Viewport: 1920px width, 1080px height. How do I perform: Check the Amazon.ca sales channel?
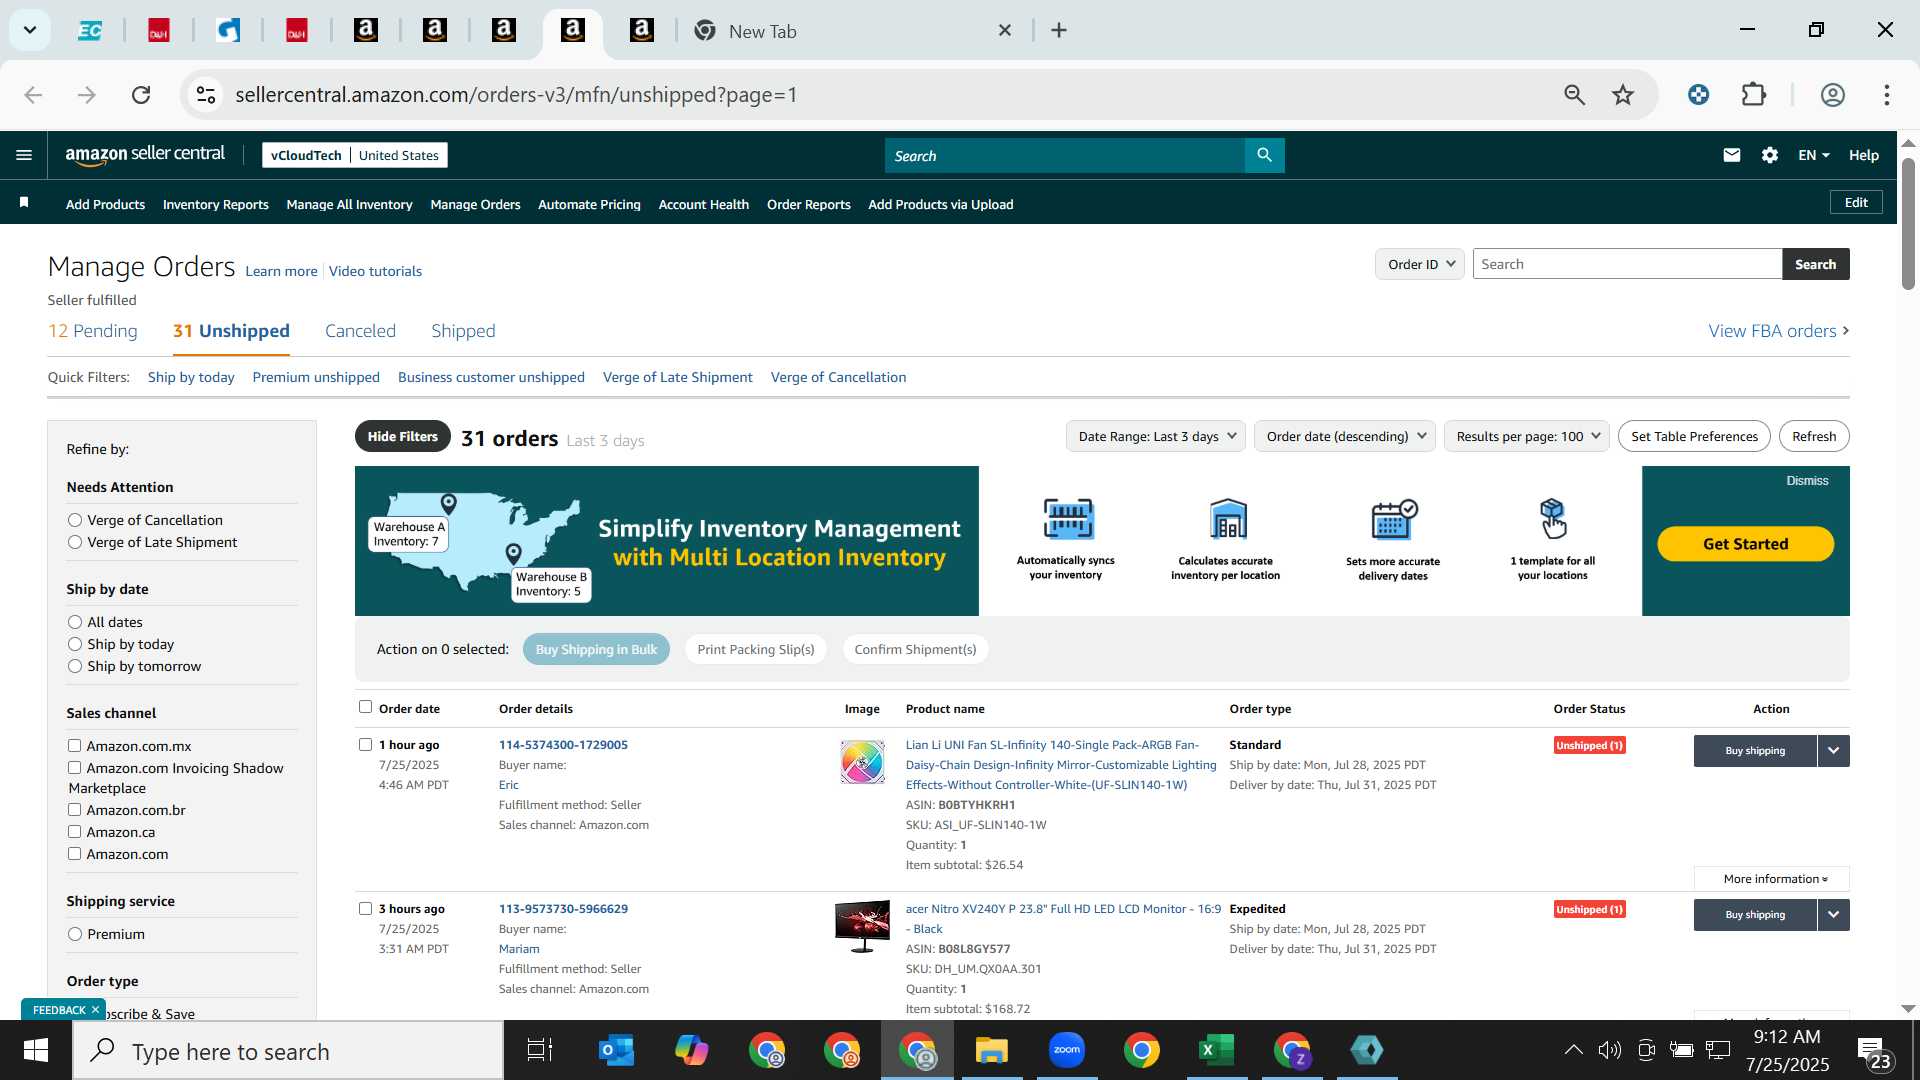click(x=74, y=831)
